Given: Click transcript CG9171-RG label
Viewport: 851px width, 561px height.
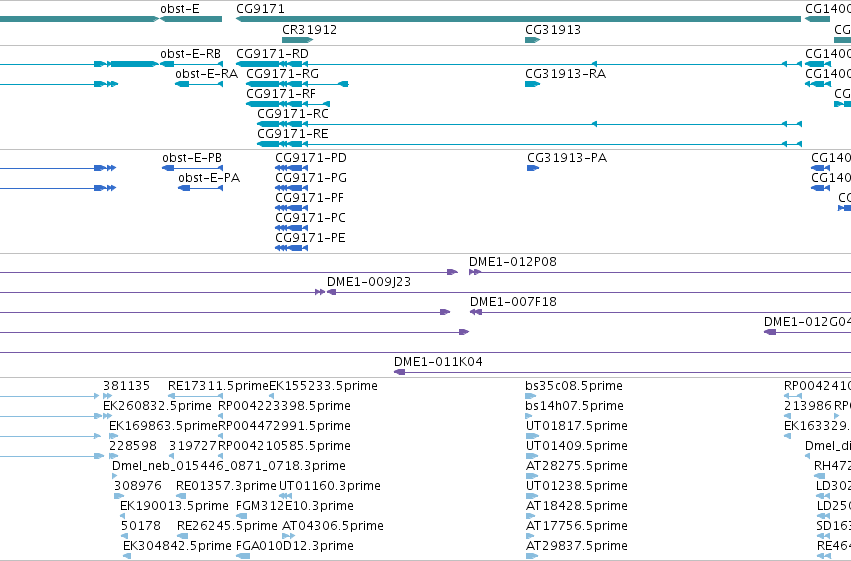Looking at the screenshot, I should click(282, 74).
